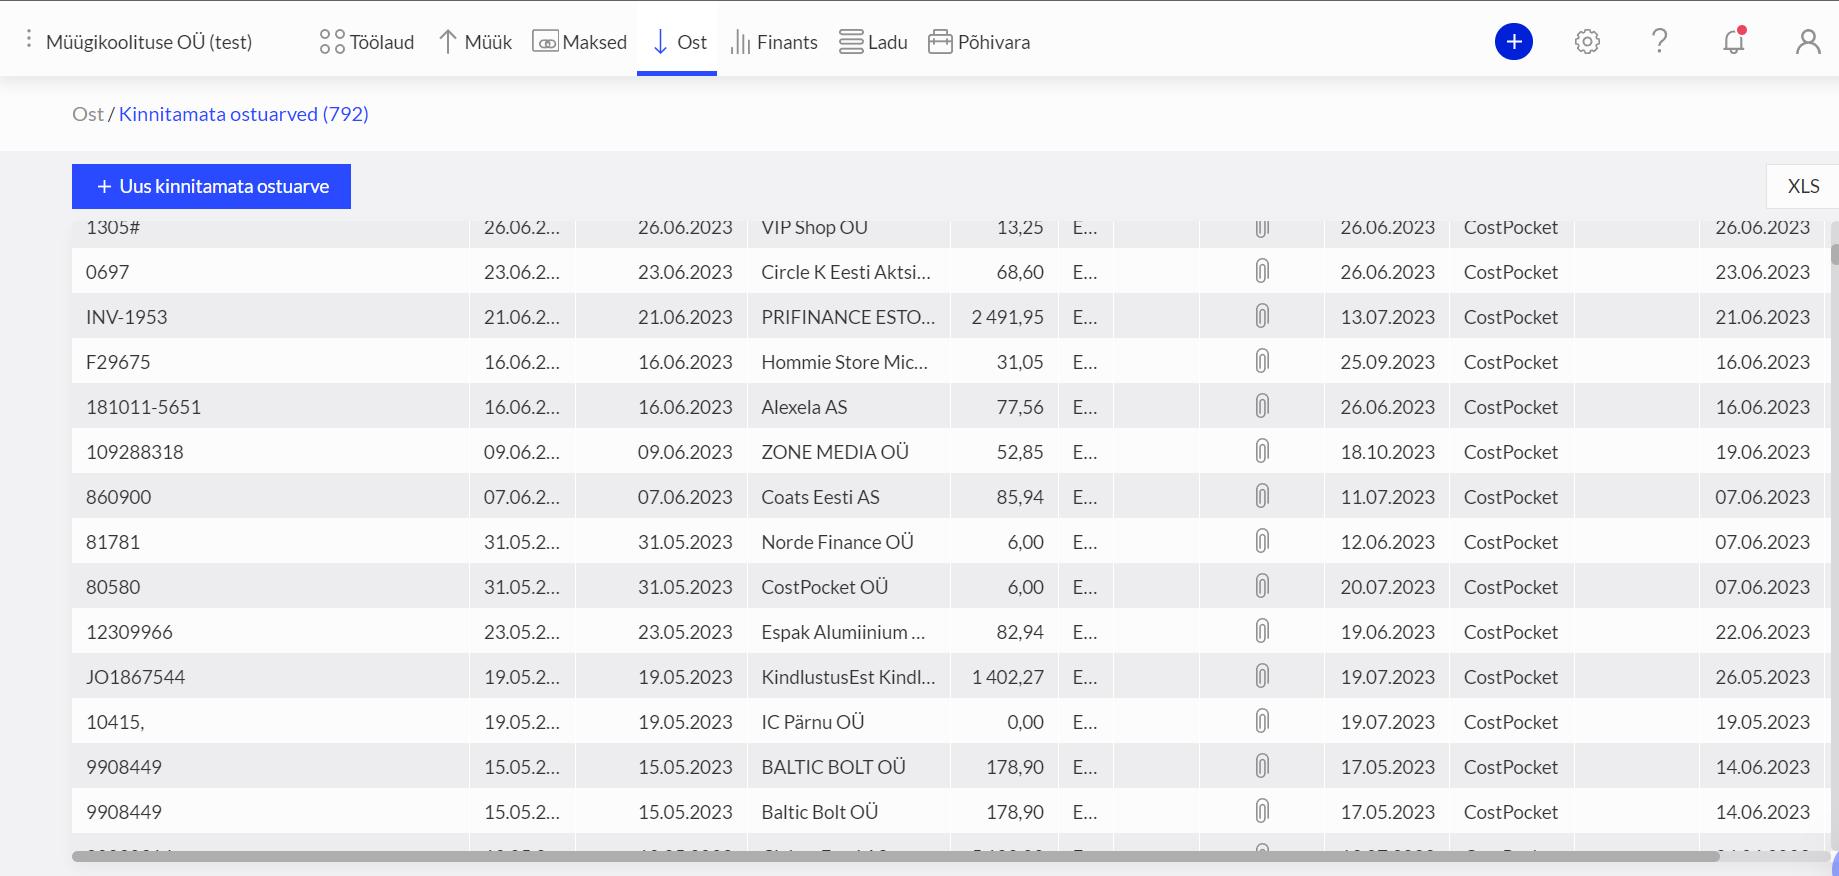Open the Põhivara menu

pyautogui.click(x=979, y=42)
